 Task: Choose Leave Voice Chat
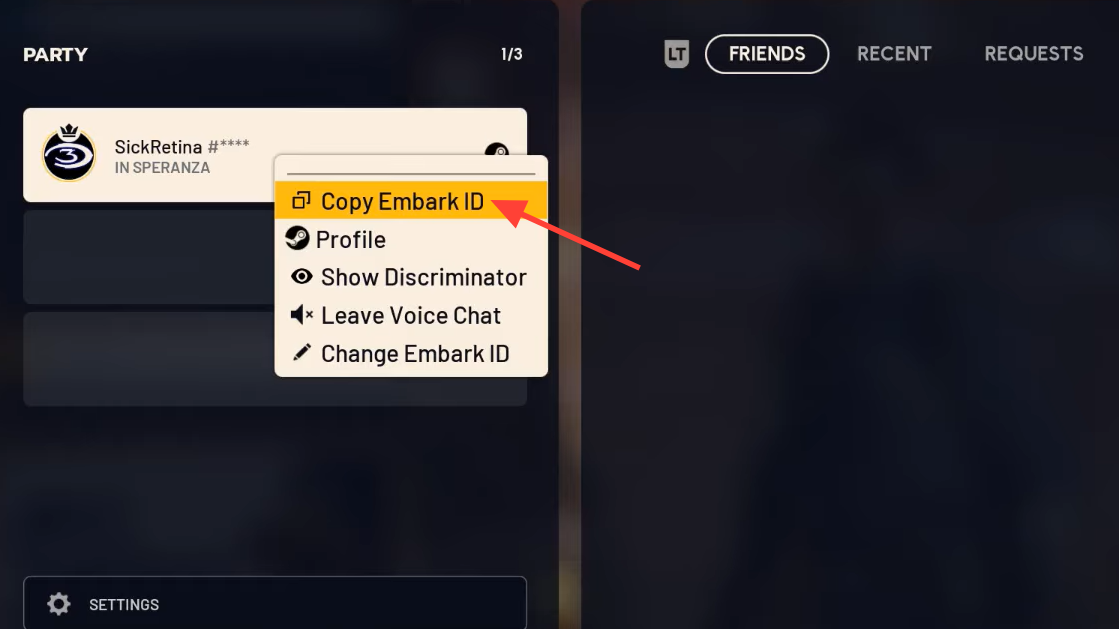click(x=411, y=315)
